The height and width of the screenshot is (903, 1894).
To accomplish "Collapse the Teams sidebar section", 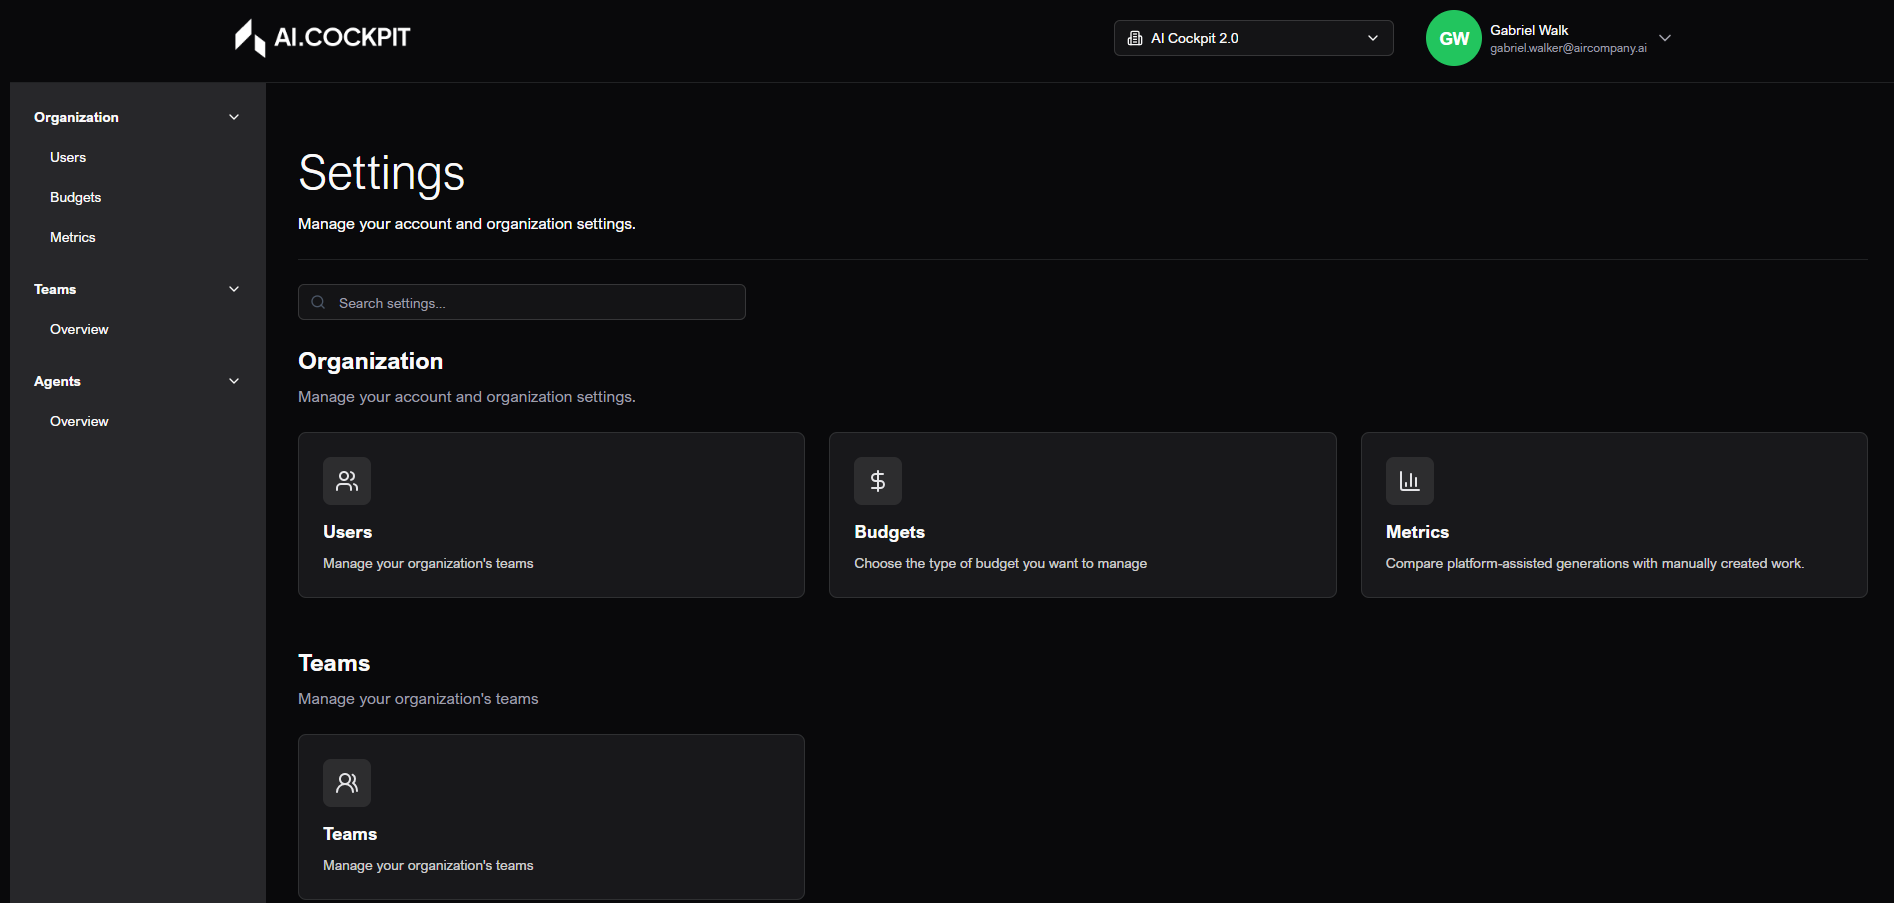I will point(234,289).
